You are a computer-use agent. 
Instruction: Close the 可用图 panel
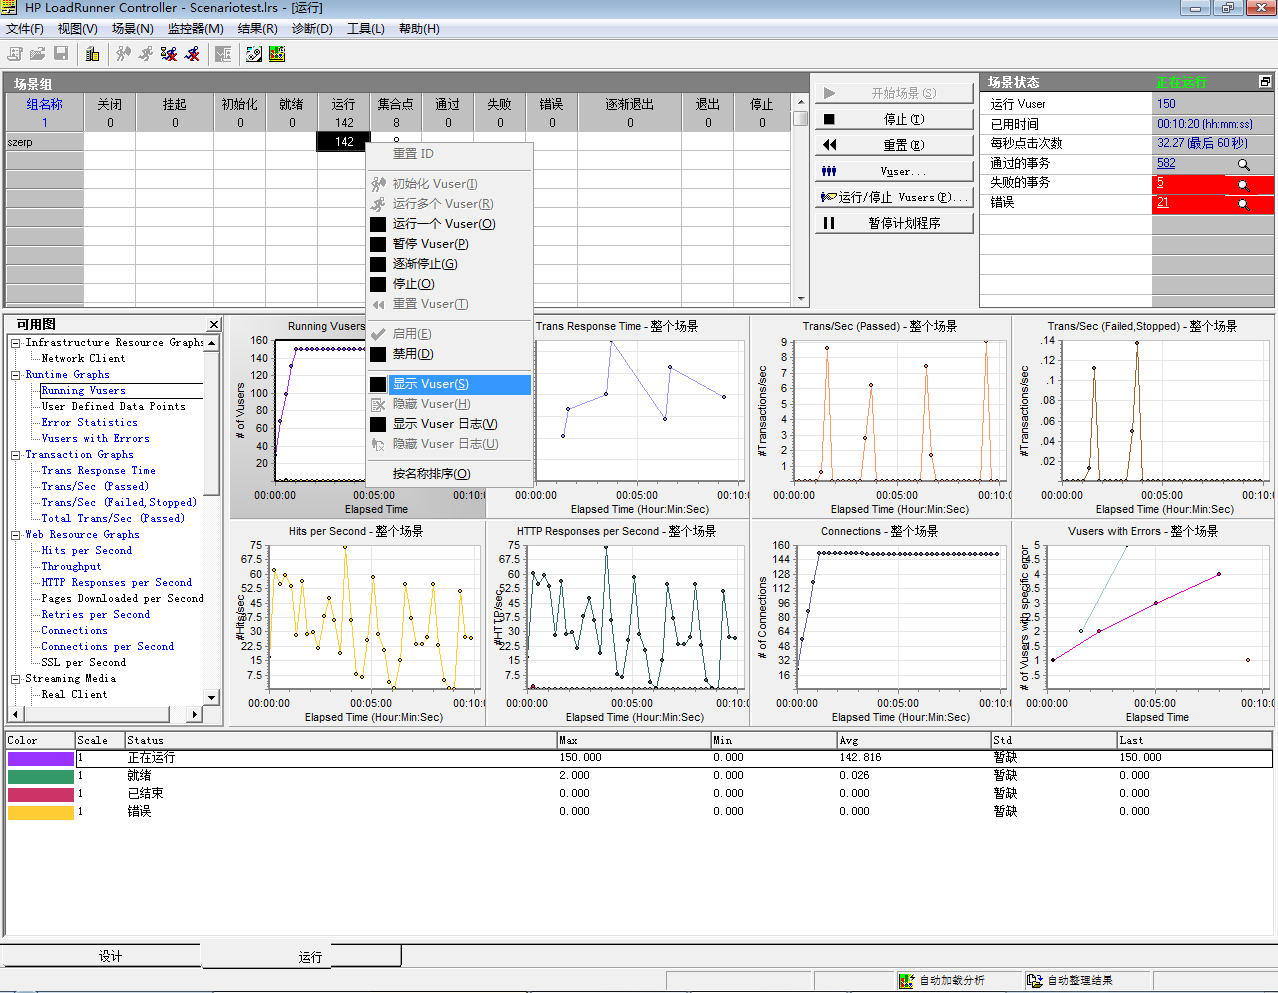point(214,324)
